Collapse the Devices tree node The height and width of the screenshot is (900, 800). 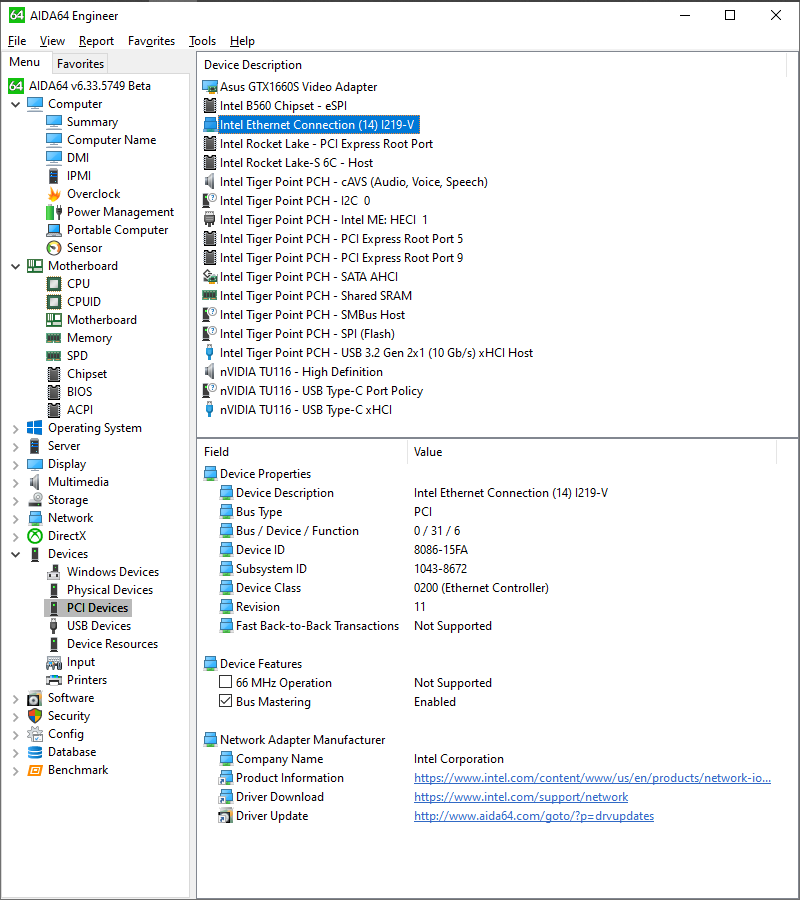[x=16, y=554]
